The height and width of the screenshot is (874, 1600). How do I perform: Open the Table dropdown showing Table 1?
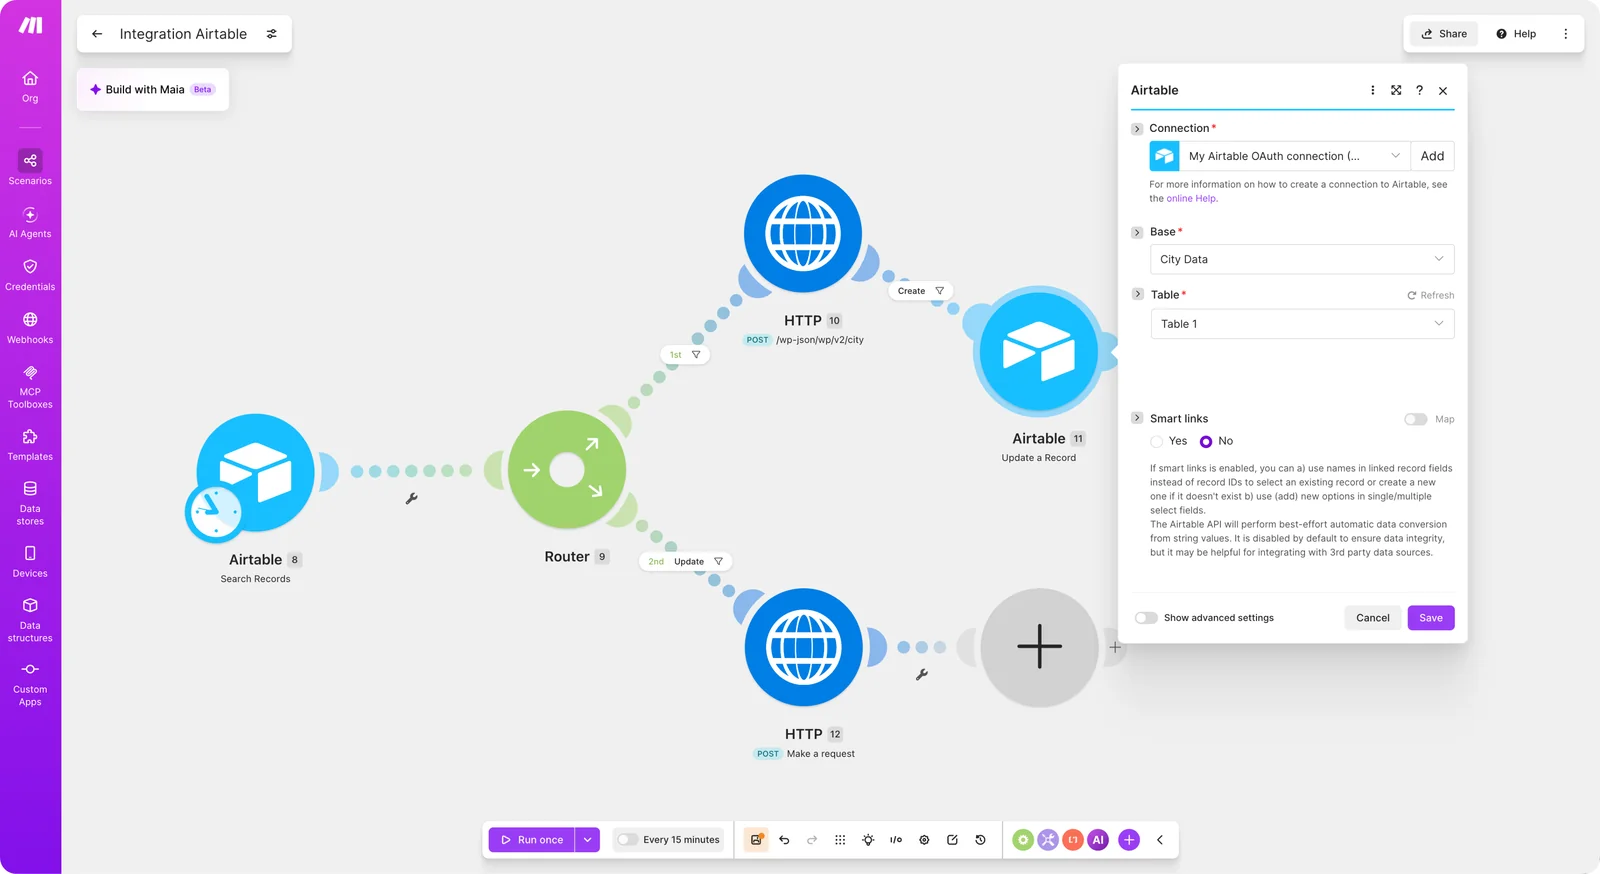click(1302, 324)
